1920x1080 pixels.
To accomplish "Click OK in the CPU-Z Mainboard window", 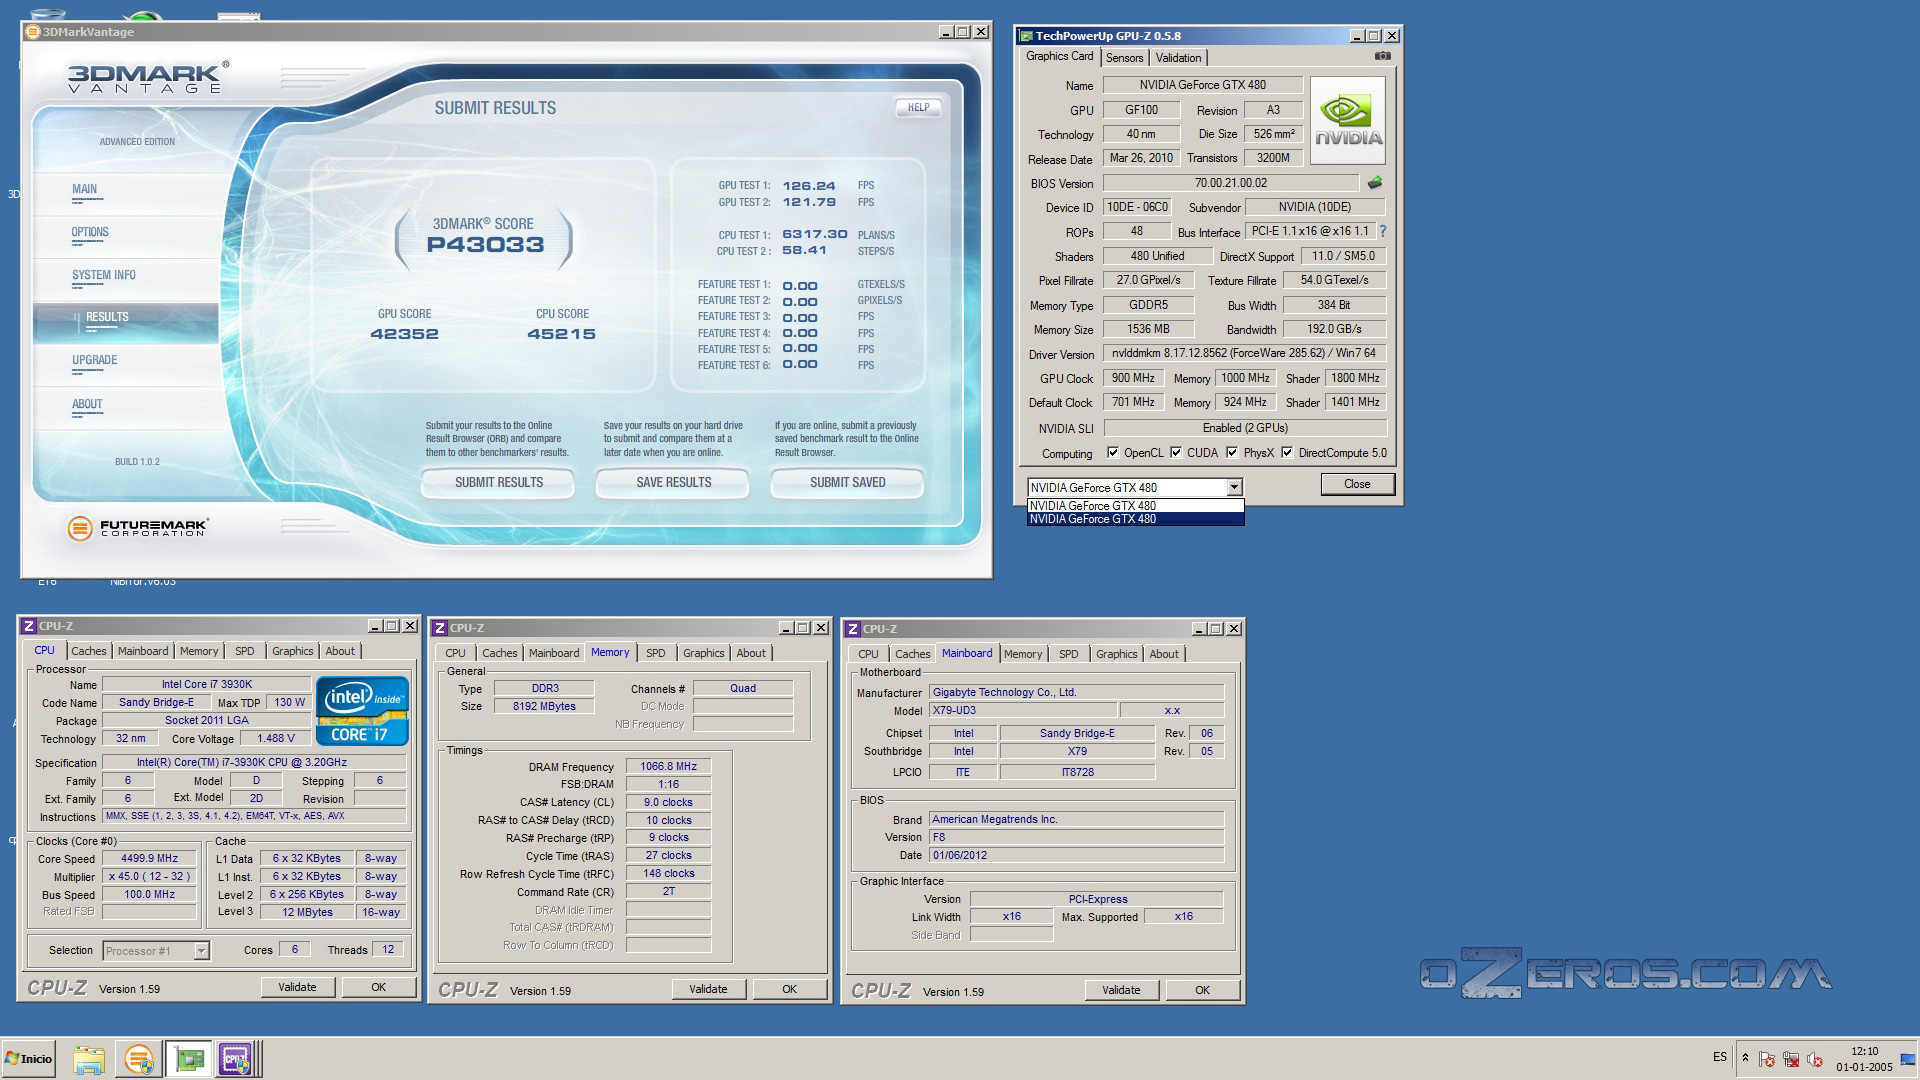I will pos(1202,990).
